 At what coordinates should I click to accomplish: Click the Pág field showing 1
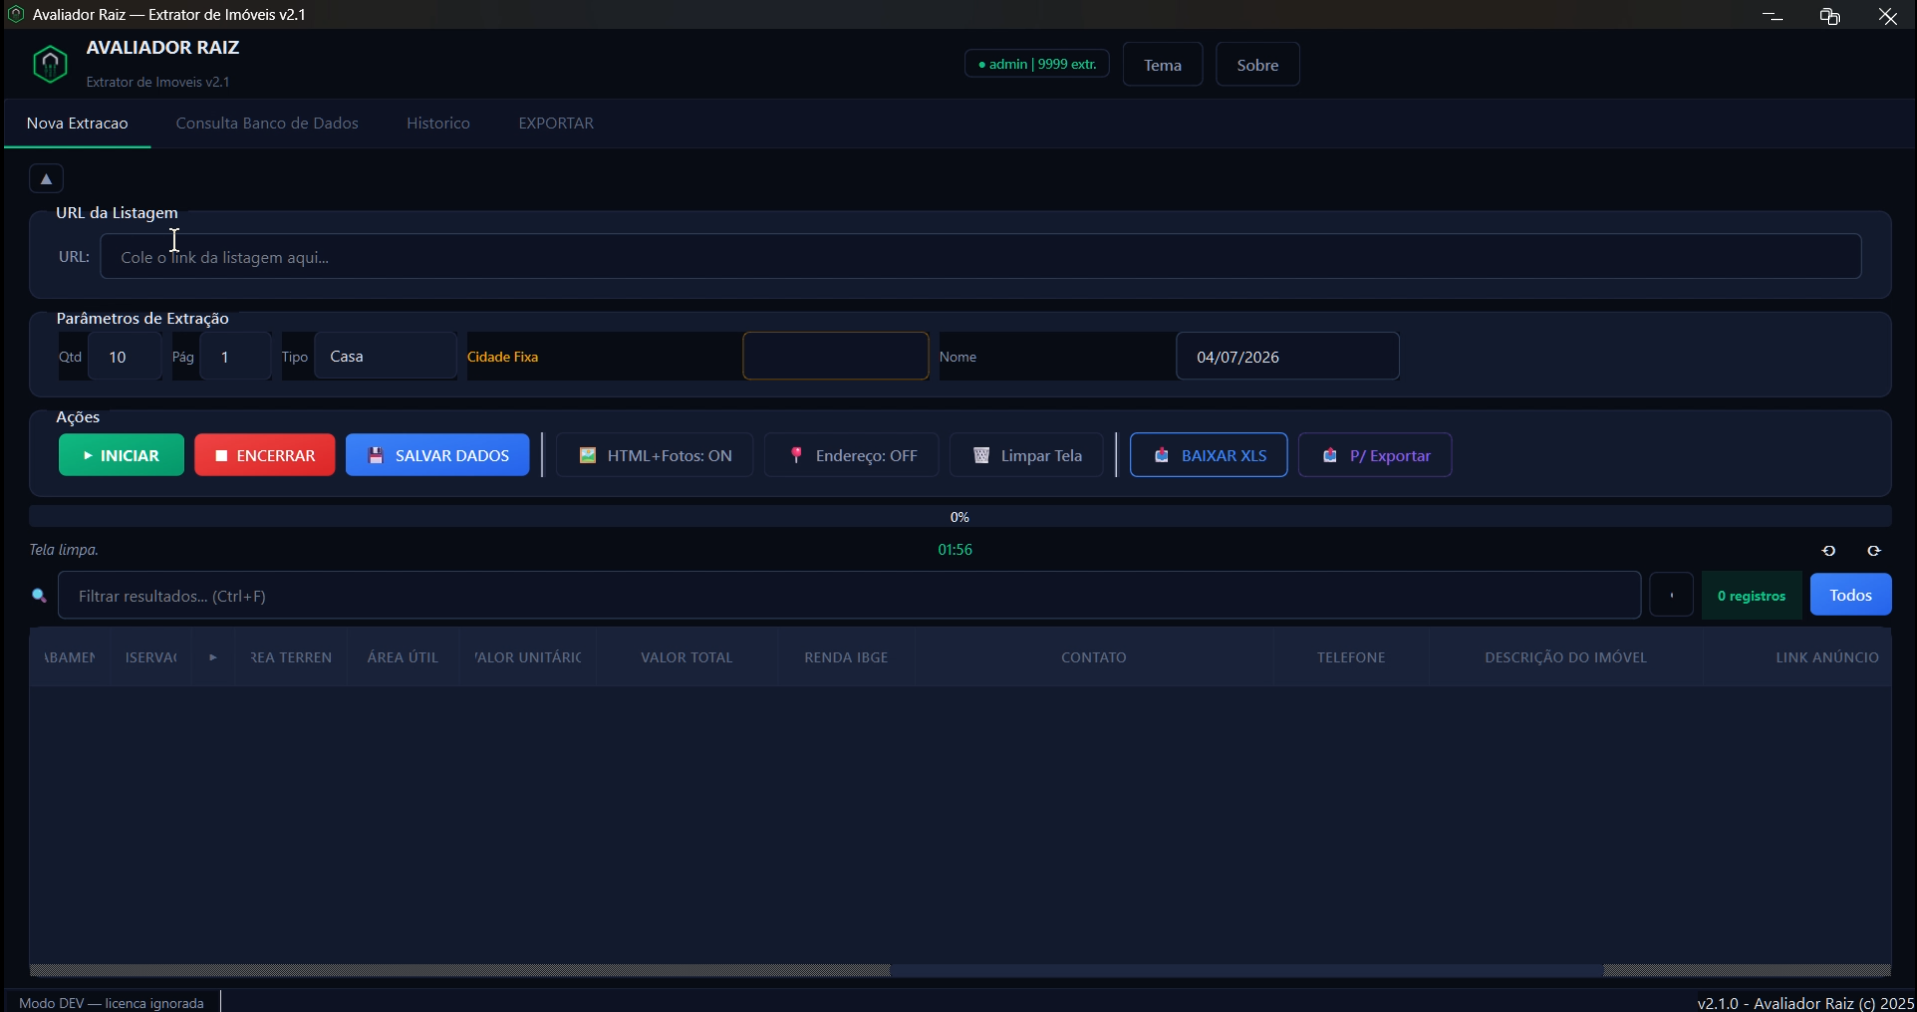tap(235, 357)
